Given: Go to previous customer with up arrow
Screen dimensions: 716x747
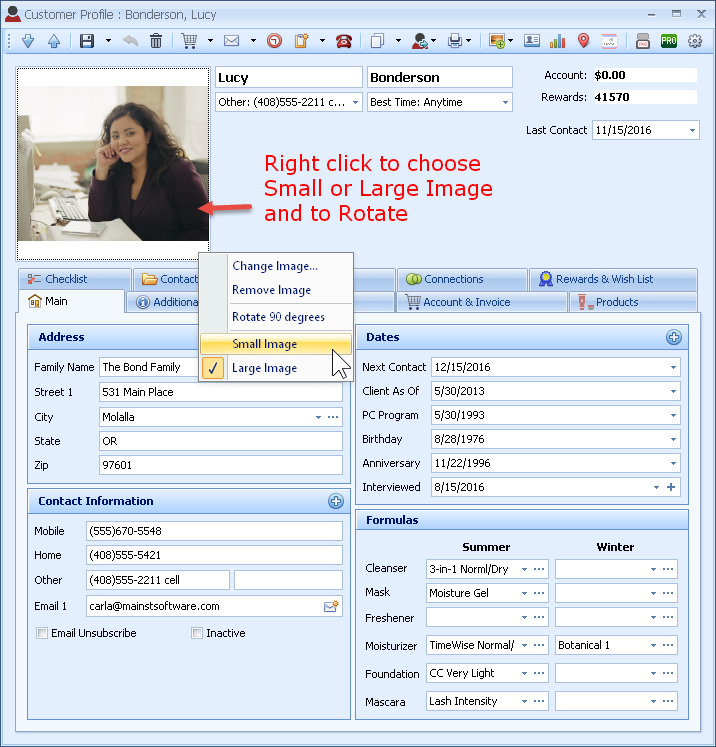Looking at the screenshot, I should [x=54, y=41].
